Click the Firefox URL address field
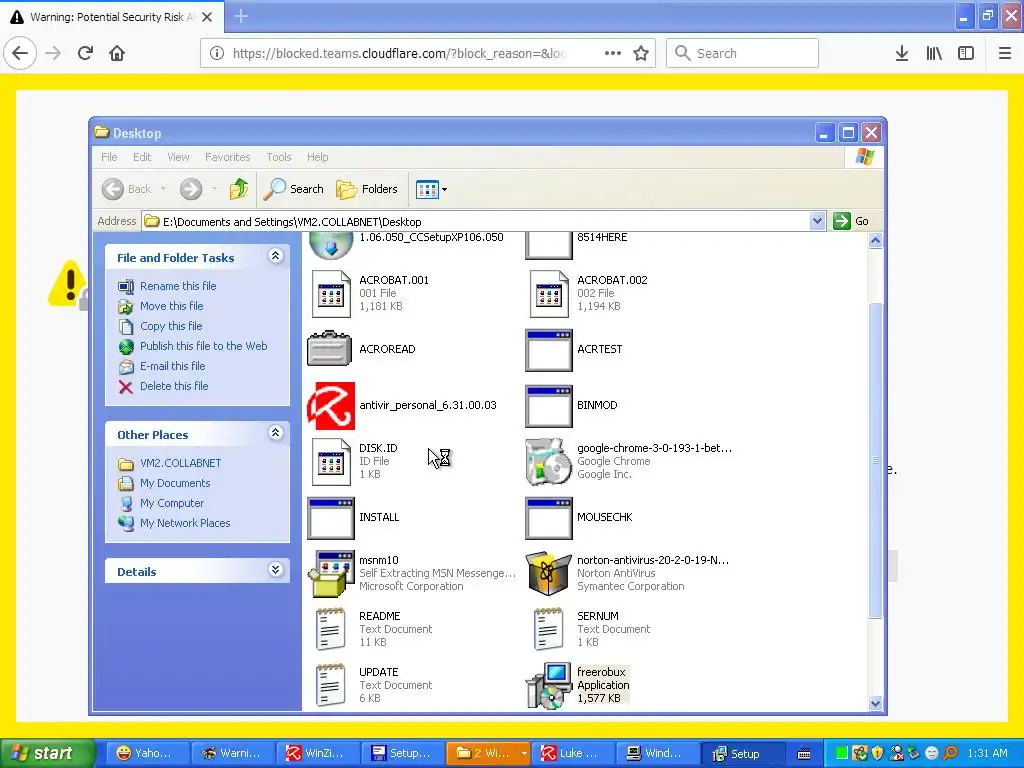The width and height of the screenshot is (1024, 768). (x=398, y=54)
